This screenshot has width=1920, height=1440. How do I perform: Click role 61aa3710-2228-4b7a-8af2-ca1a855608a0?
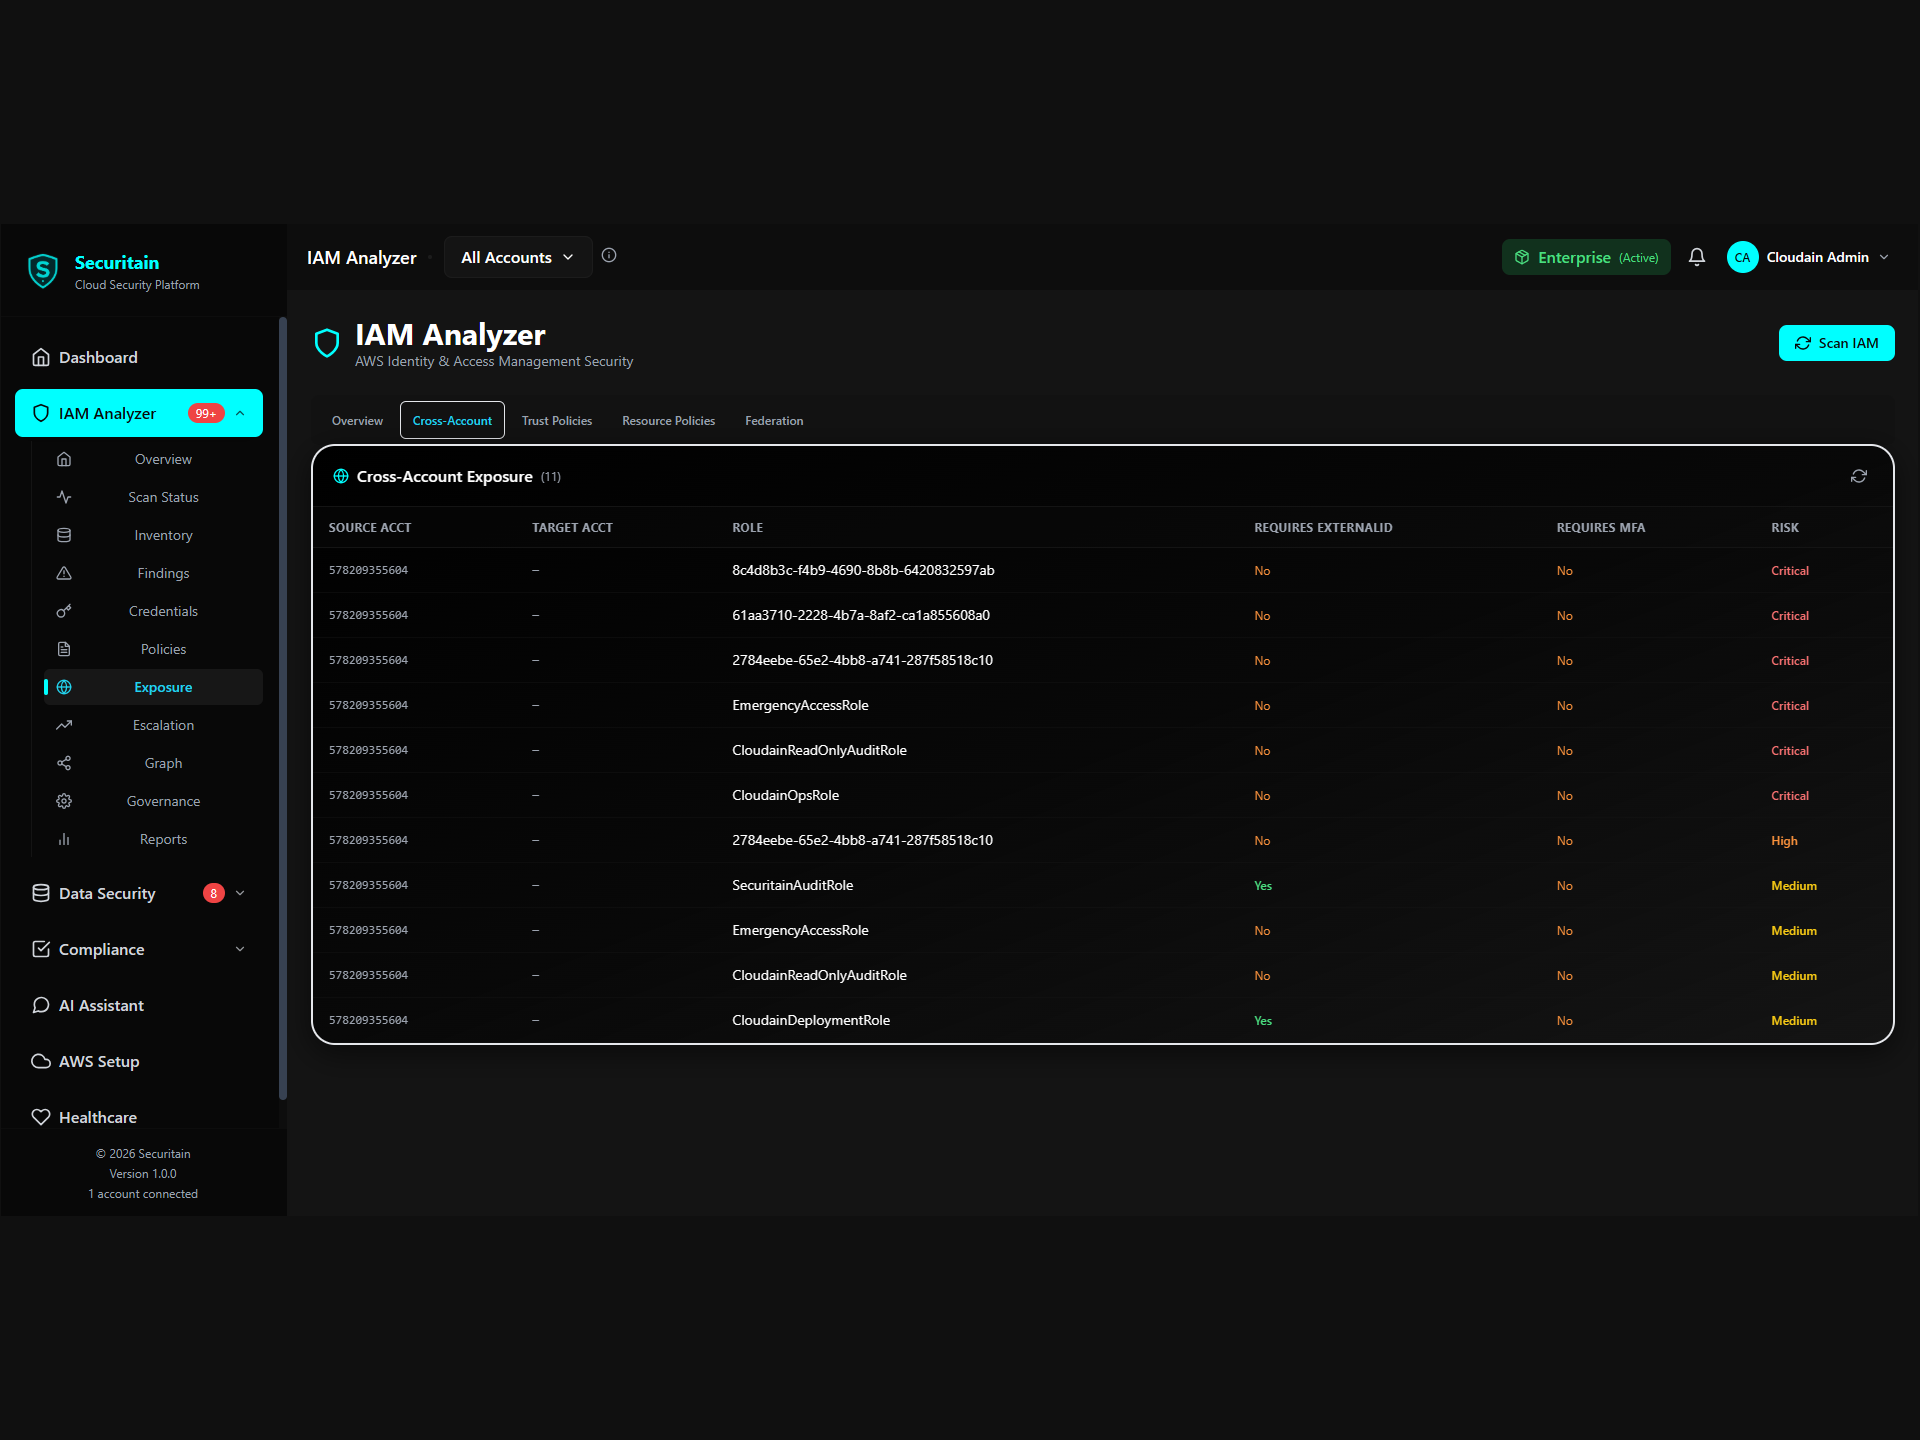tap(861, 615)
